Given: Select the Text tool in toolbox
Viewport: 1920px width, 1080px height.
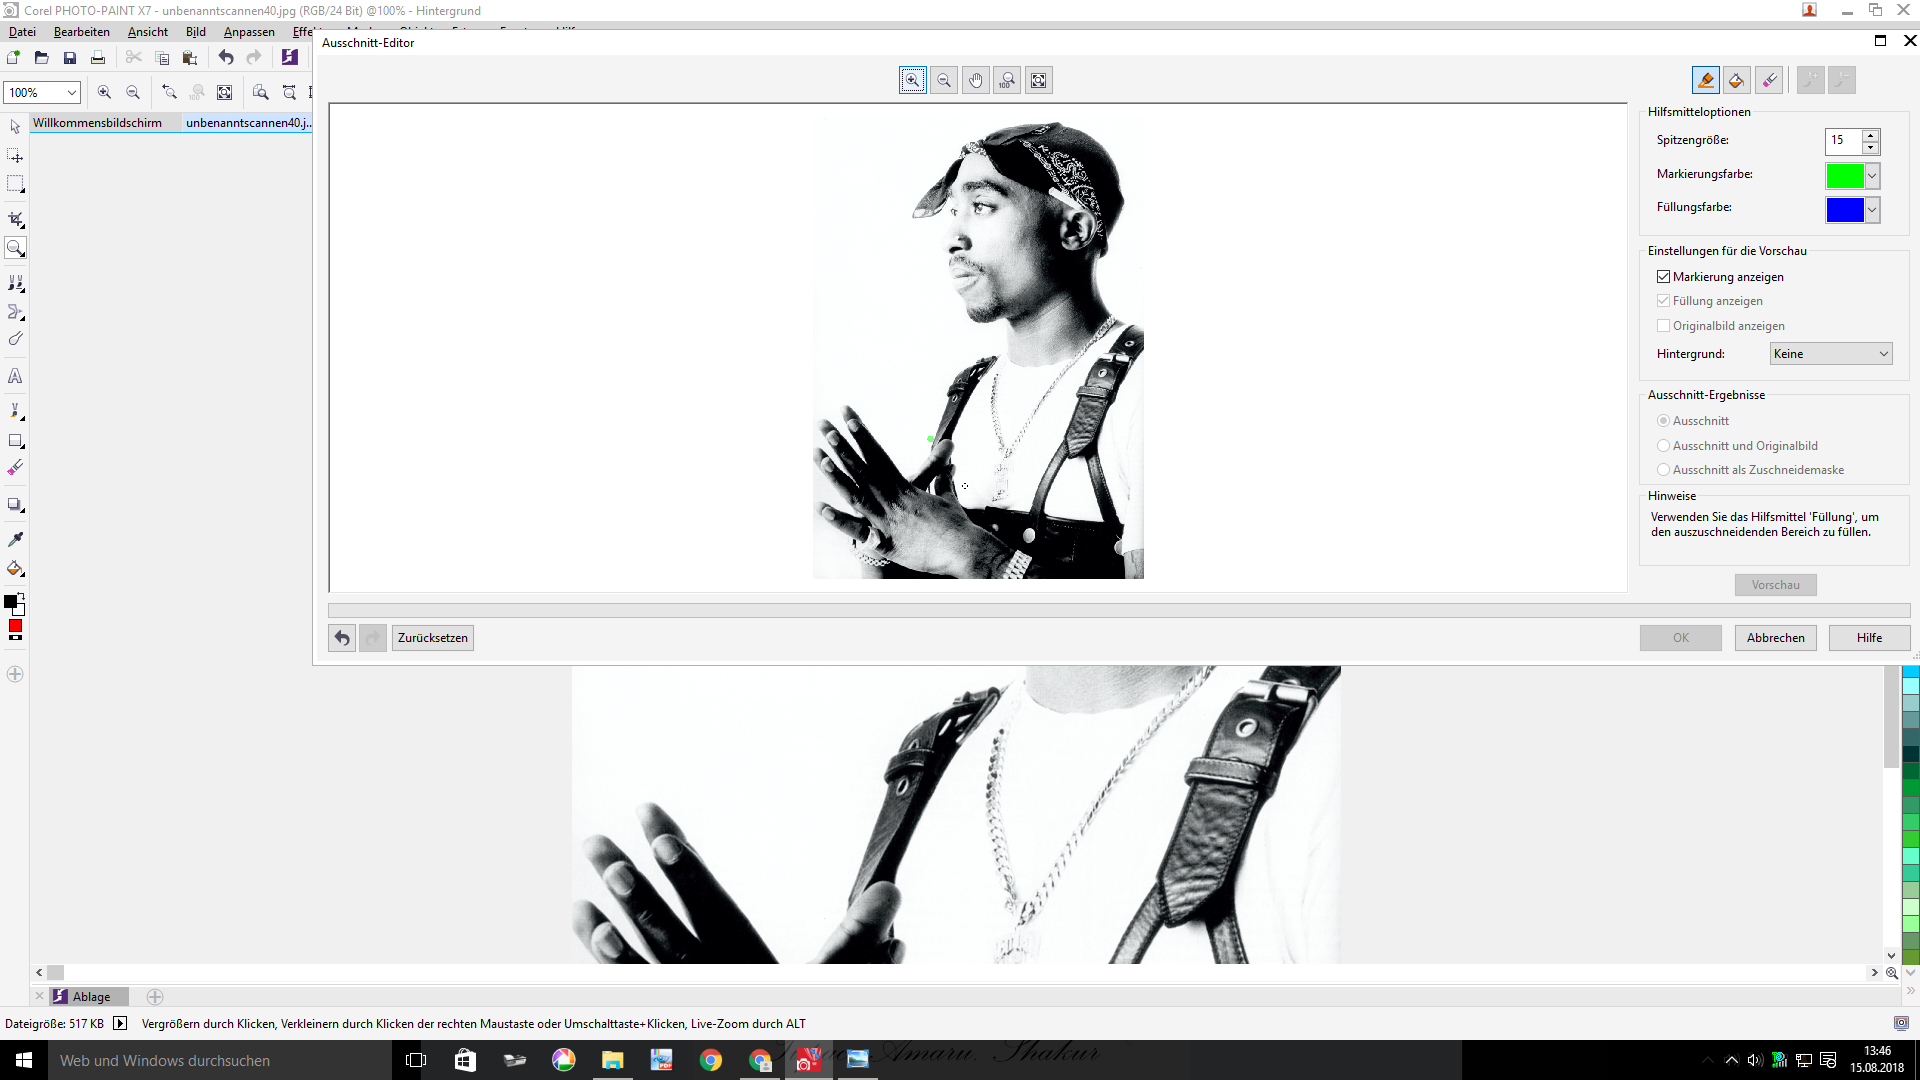Looking at the screenshot, I should point(15,376).
